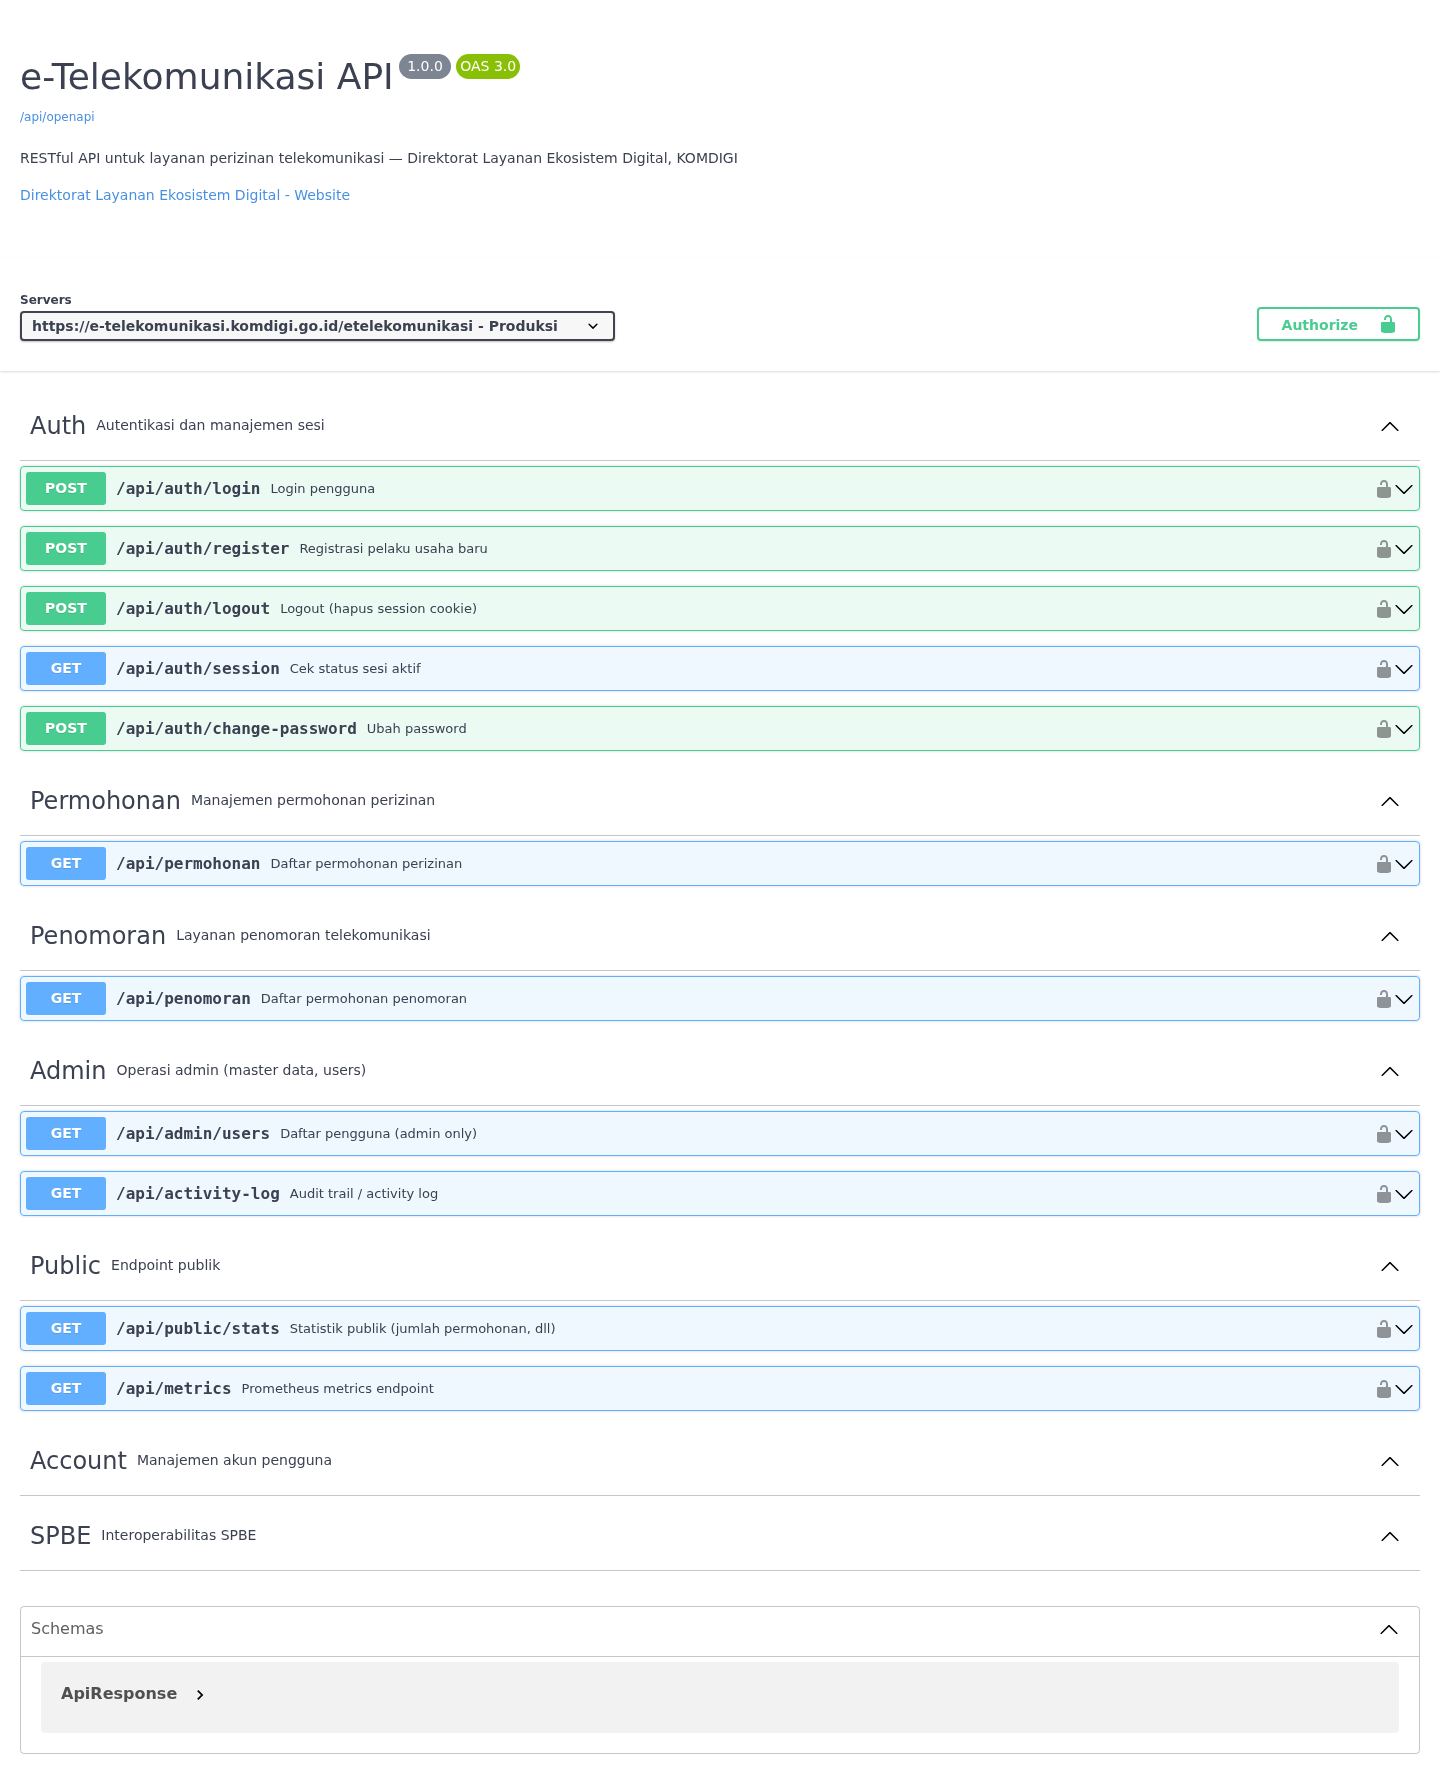
Task: Open the /api/openapi link
Action: pos(57,117)
